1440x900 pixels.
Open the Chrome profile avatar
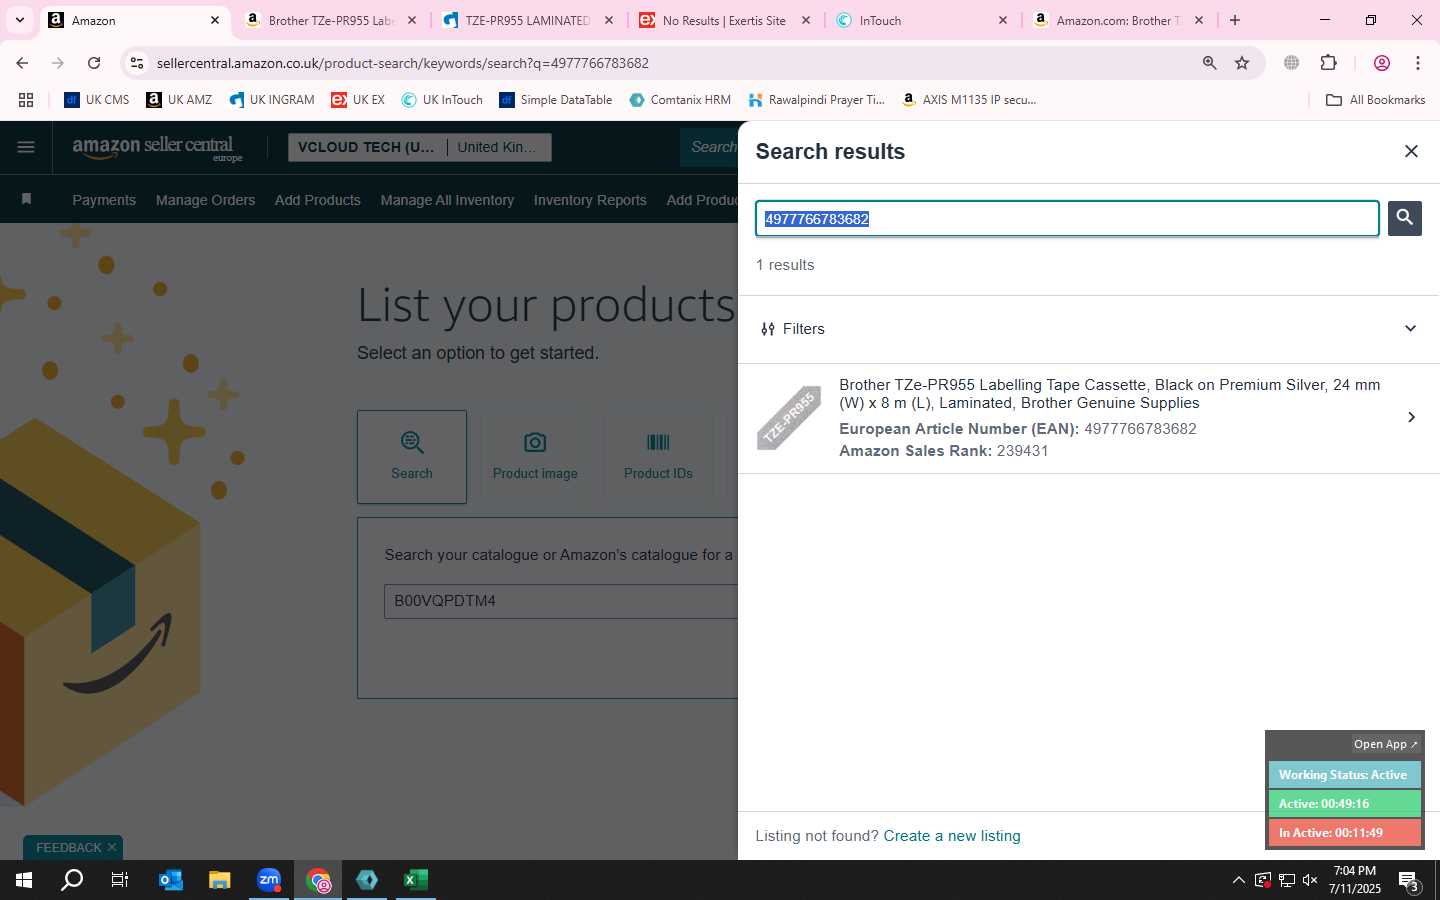1382,63
